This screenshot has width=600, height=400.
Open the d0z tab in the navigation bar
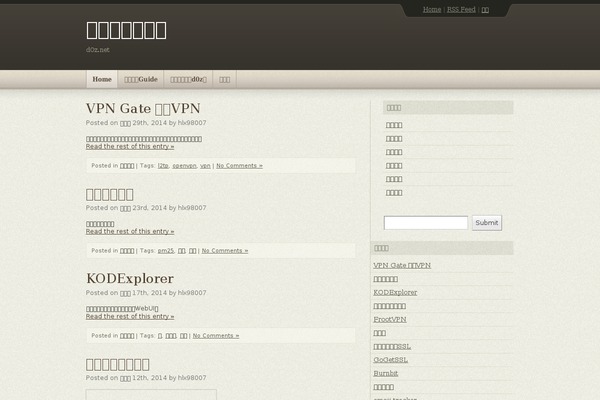[188, 79]
